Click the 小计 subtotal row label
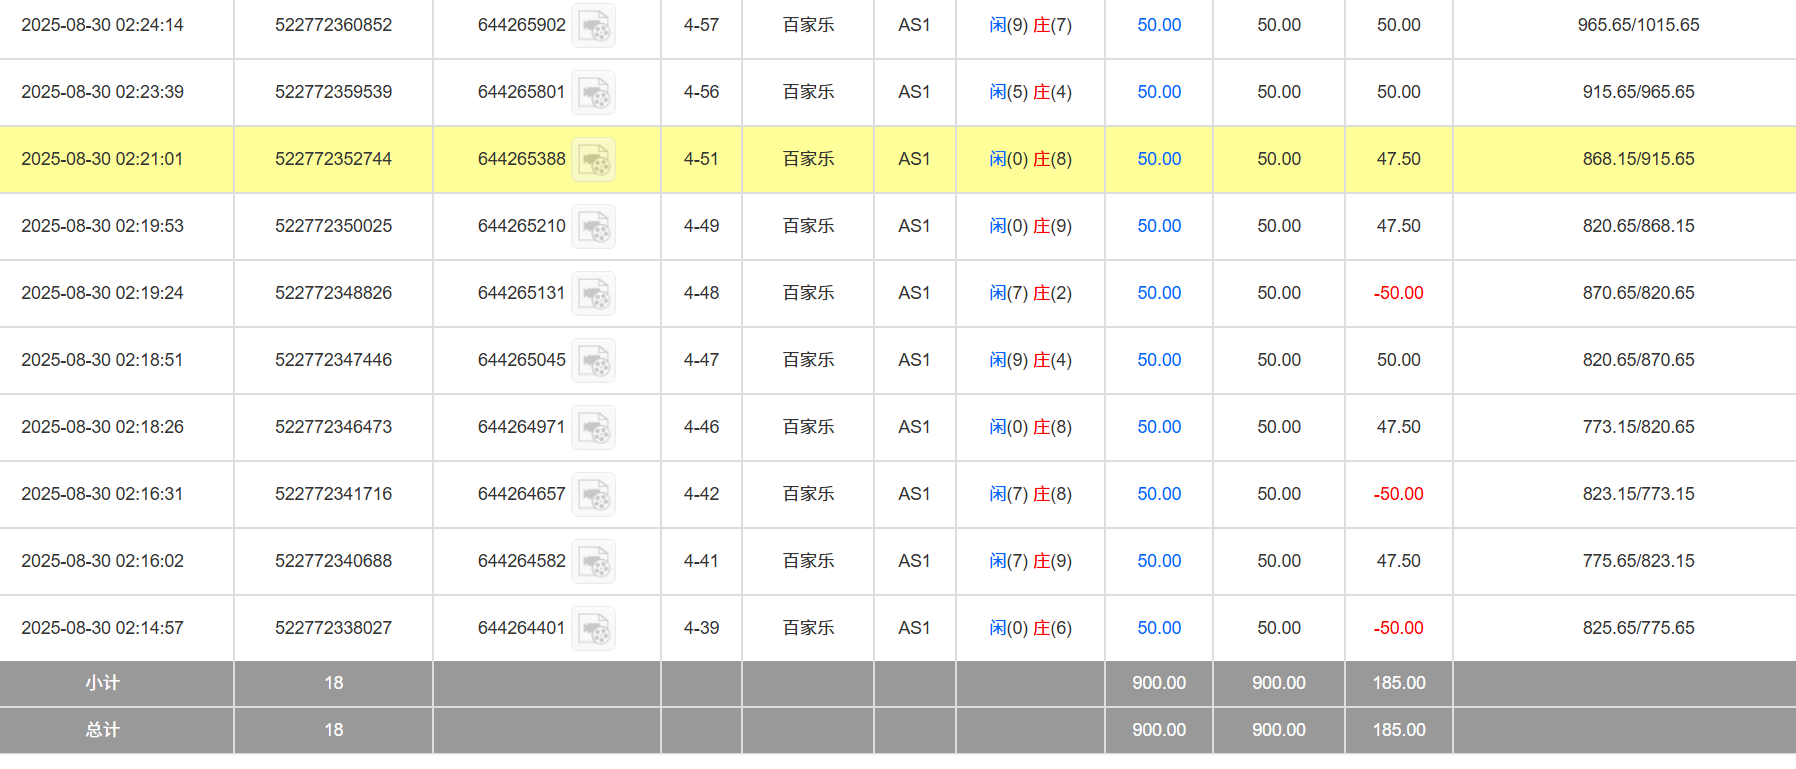Screen dimensions: 1796x769 [x=102, y=683]
